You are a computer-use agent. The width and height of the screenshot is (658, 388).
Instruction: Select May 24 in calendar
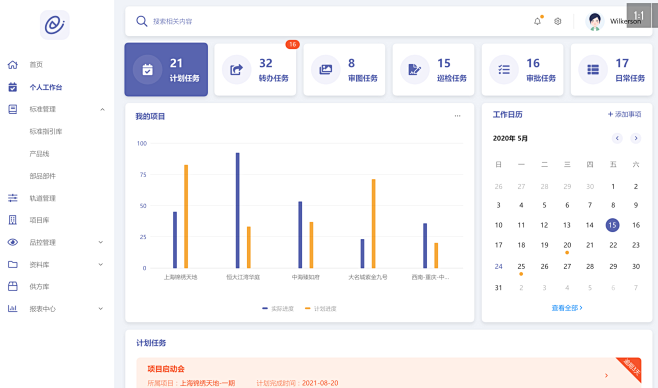[x=499, y=266]
